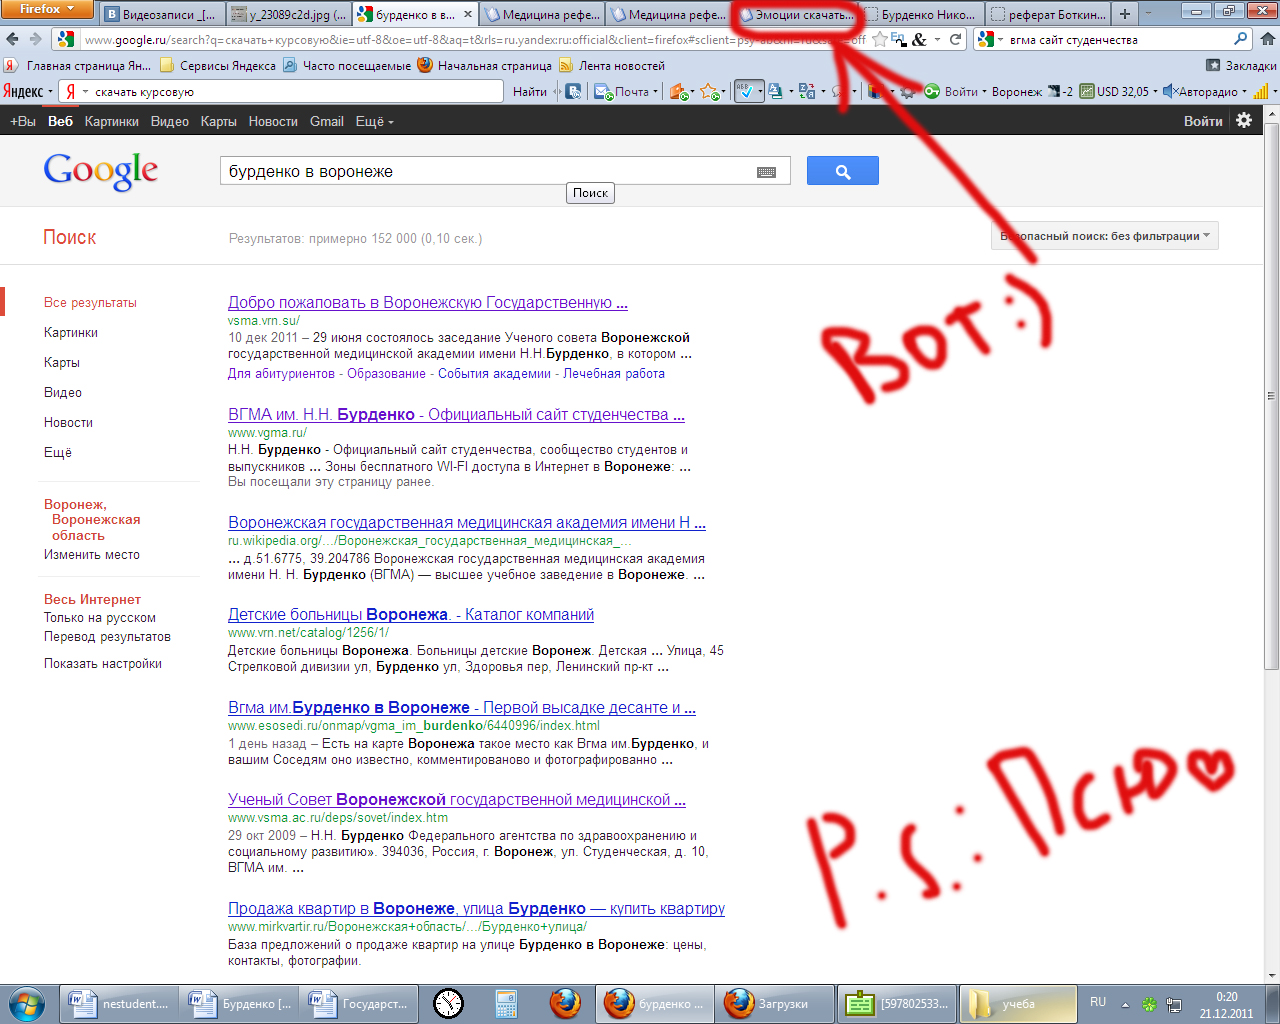1280x1024 pixels.
Task: Click Показать настройки in the sidebar
Action: click(x=103, y=663)
